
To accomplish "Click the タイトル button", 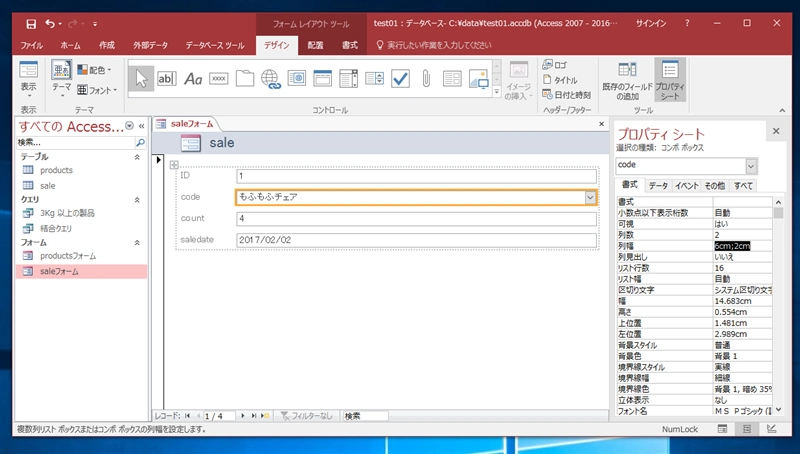I will click(x=560, y=80).
